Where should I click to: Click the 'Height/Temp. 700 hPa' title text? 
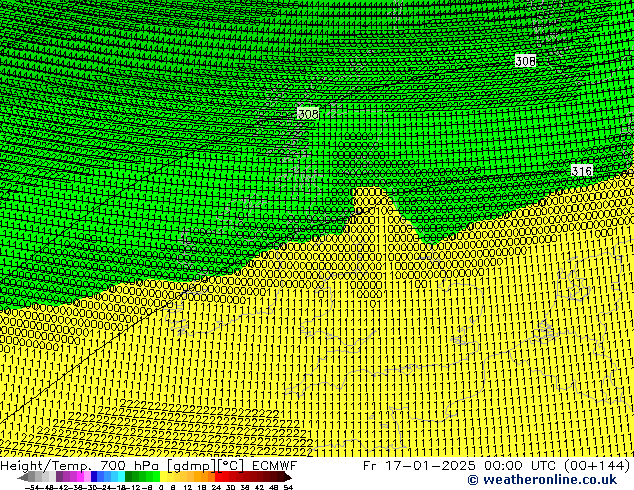click(x=80, y=466)
